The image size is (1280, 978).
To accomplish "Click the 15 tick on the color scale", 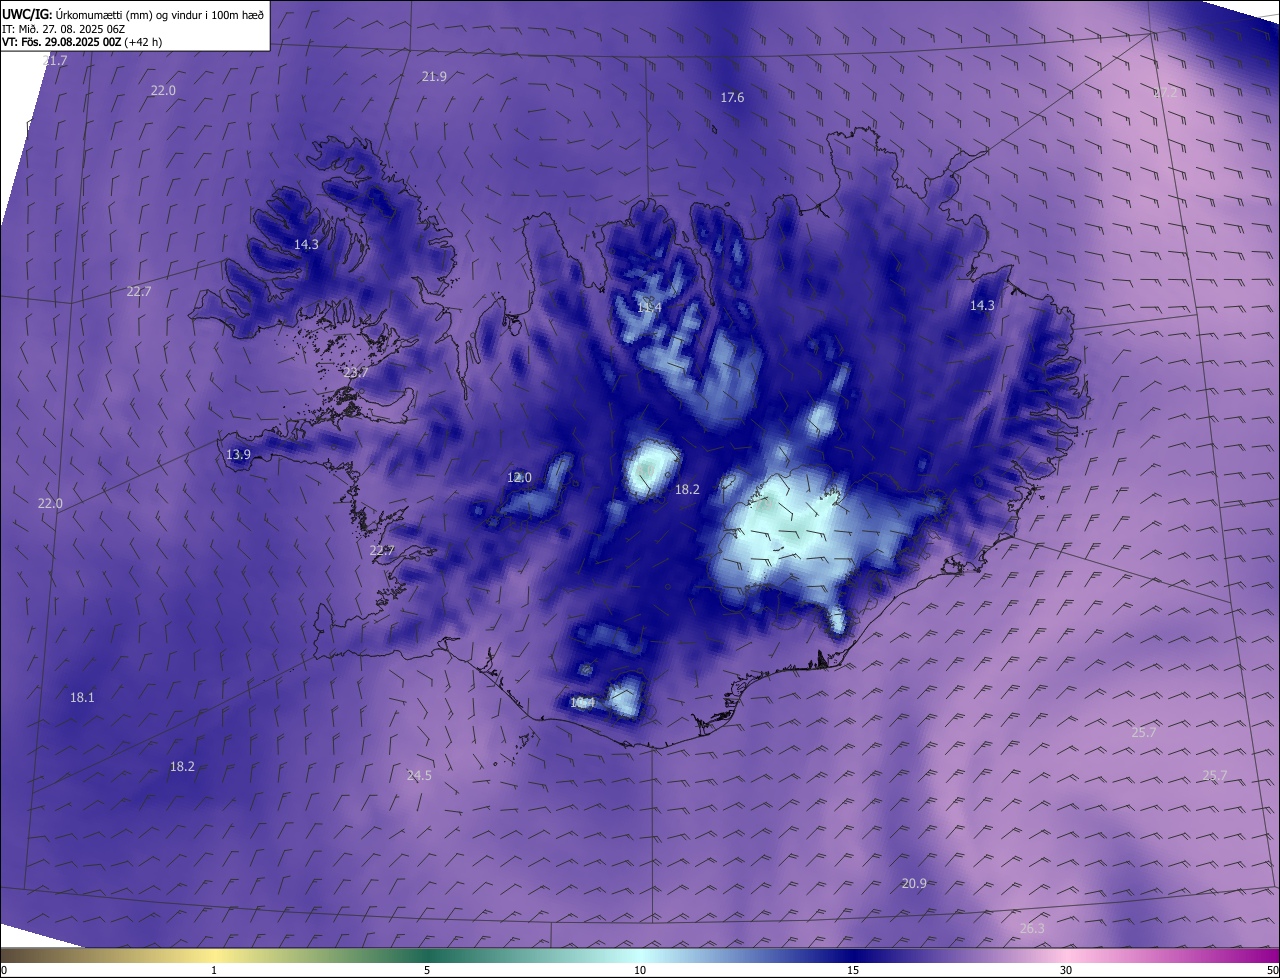I will (853, 970).
